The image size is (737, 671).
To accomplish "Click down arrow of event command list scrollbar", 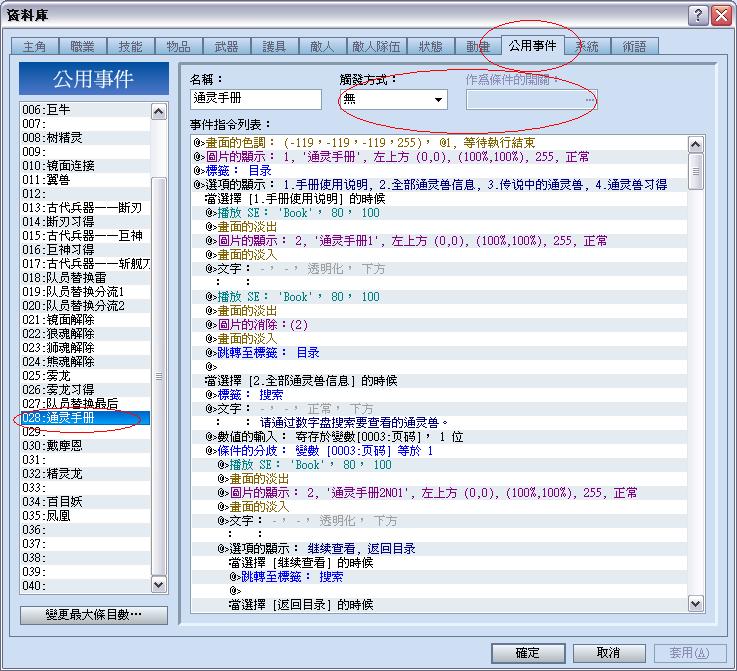I will [x=696, y=603].
